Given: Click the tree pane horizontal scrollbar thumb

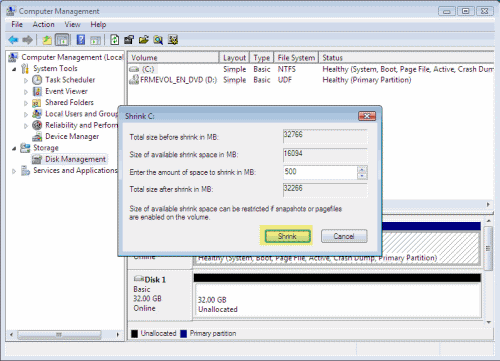Looking at the screenshot, I should coord(59,334).
